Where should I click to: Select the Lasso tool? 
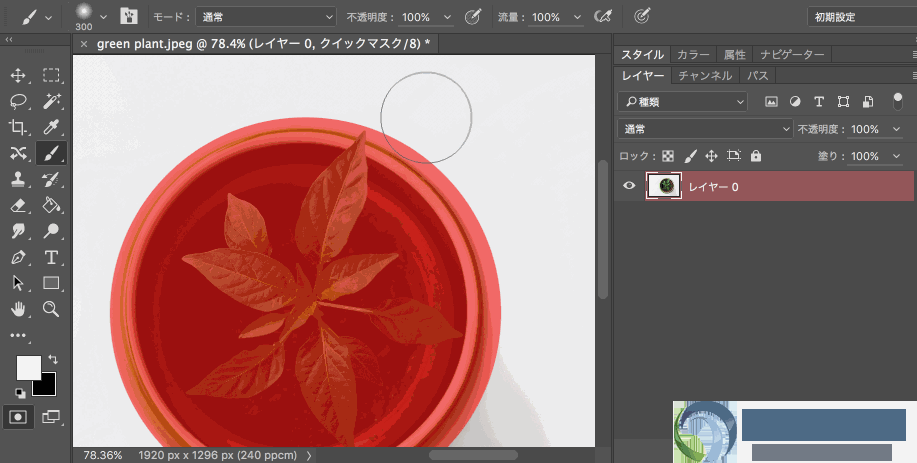click(x=18, y=101)
